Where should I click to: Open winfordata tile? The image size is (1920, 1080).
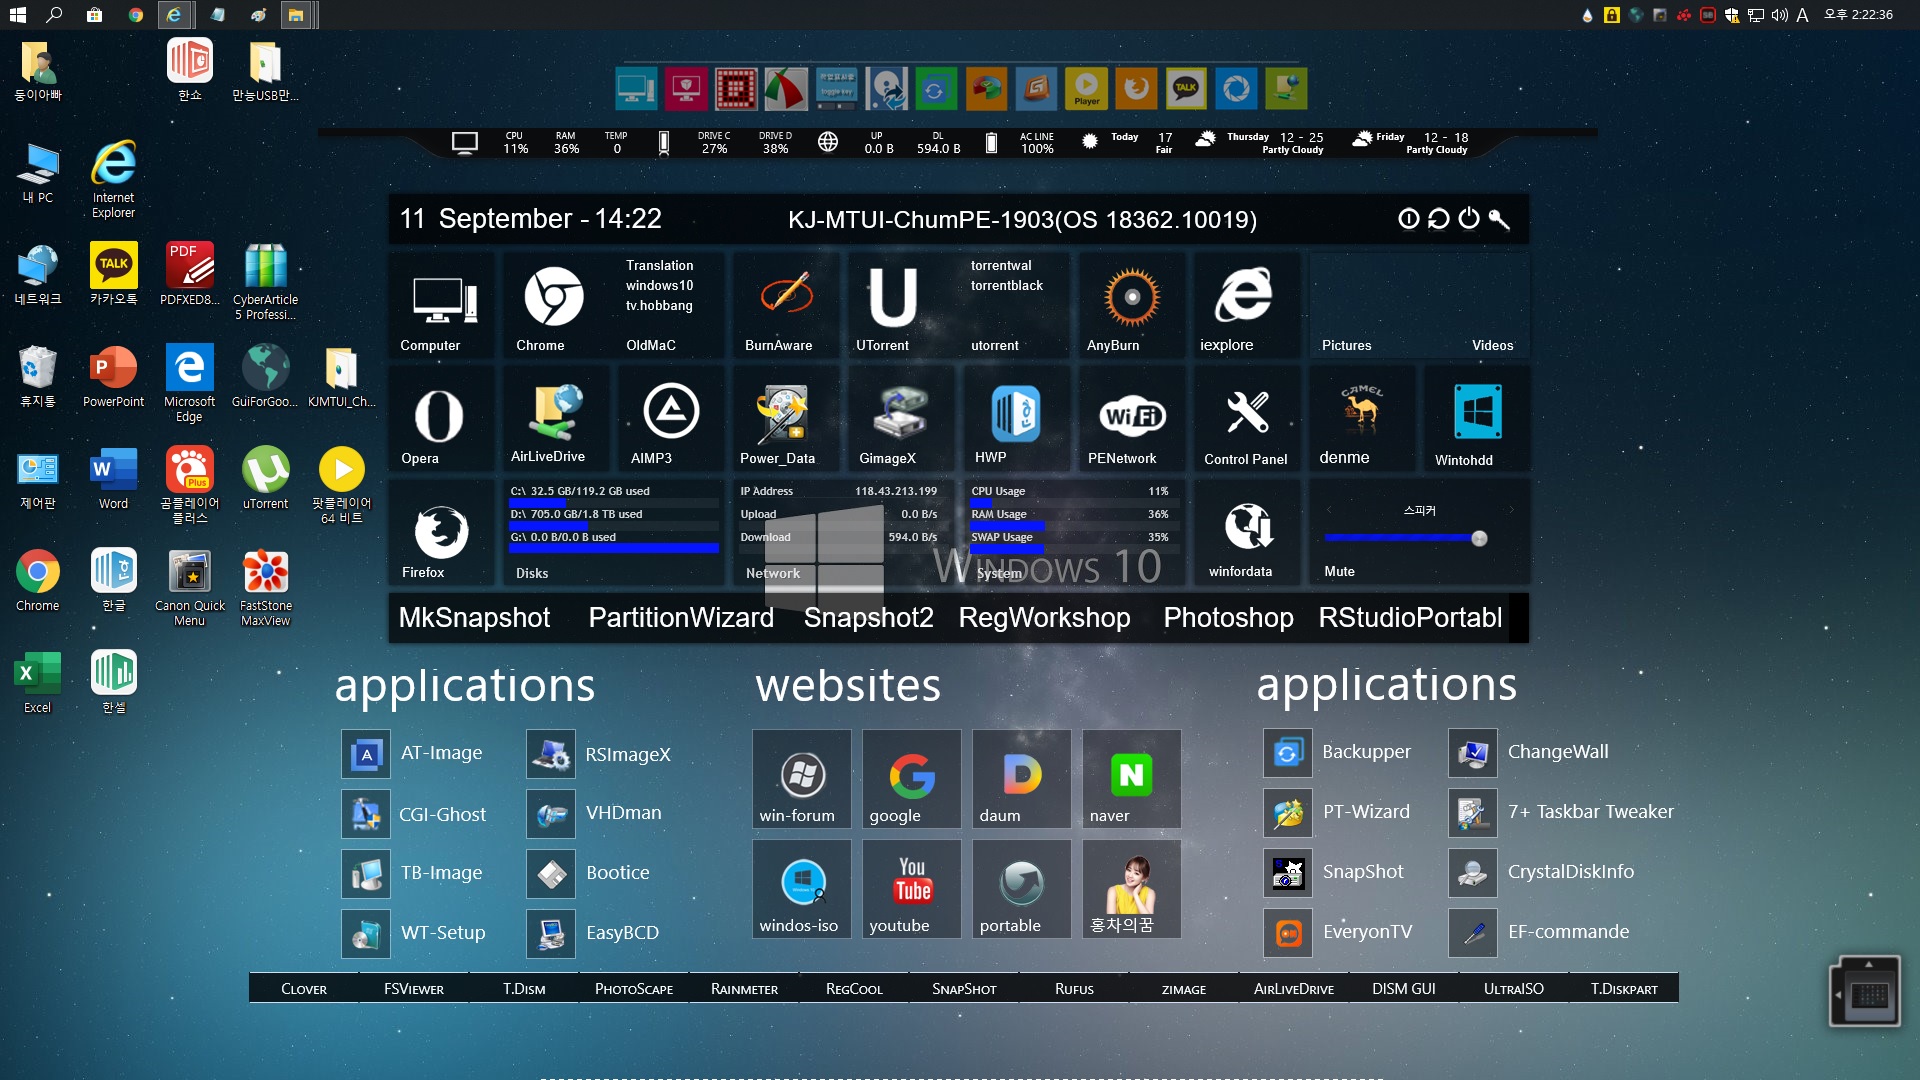1246,533
